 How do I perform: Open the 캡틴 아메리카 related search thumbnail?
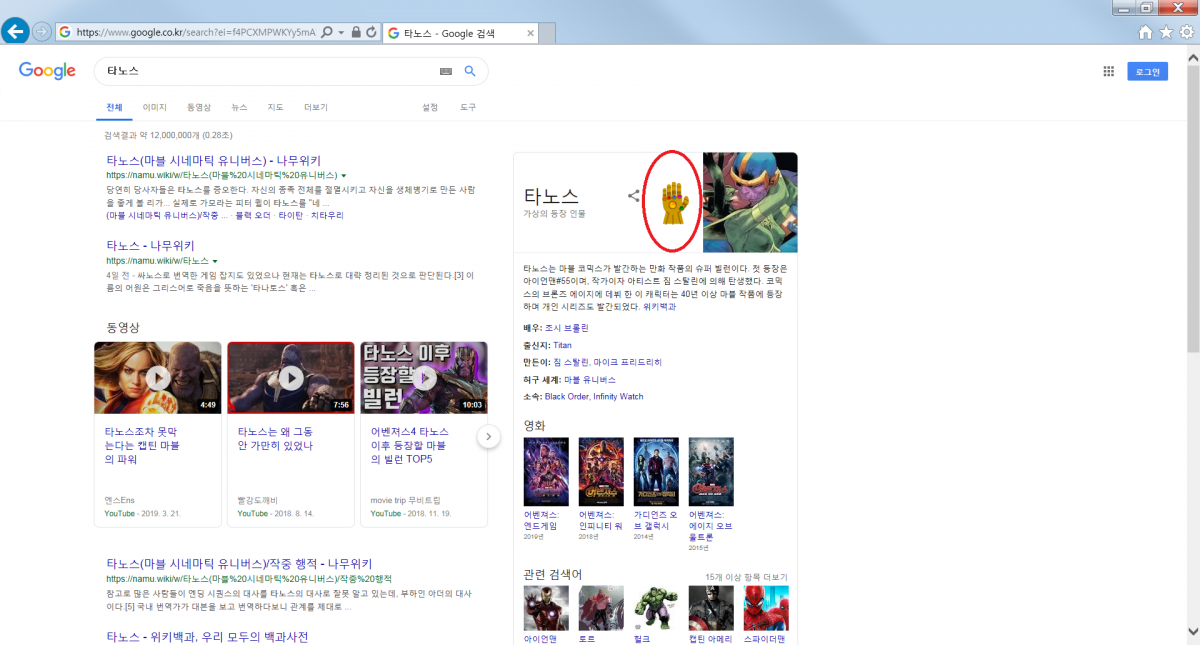711,608
